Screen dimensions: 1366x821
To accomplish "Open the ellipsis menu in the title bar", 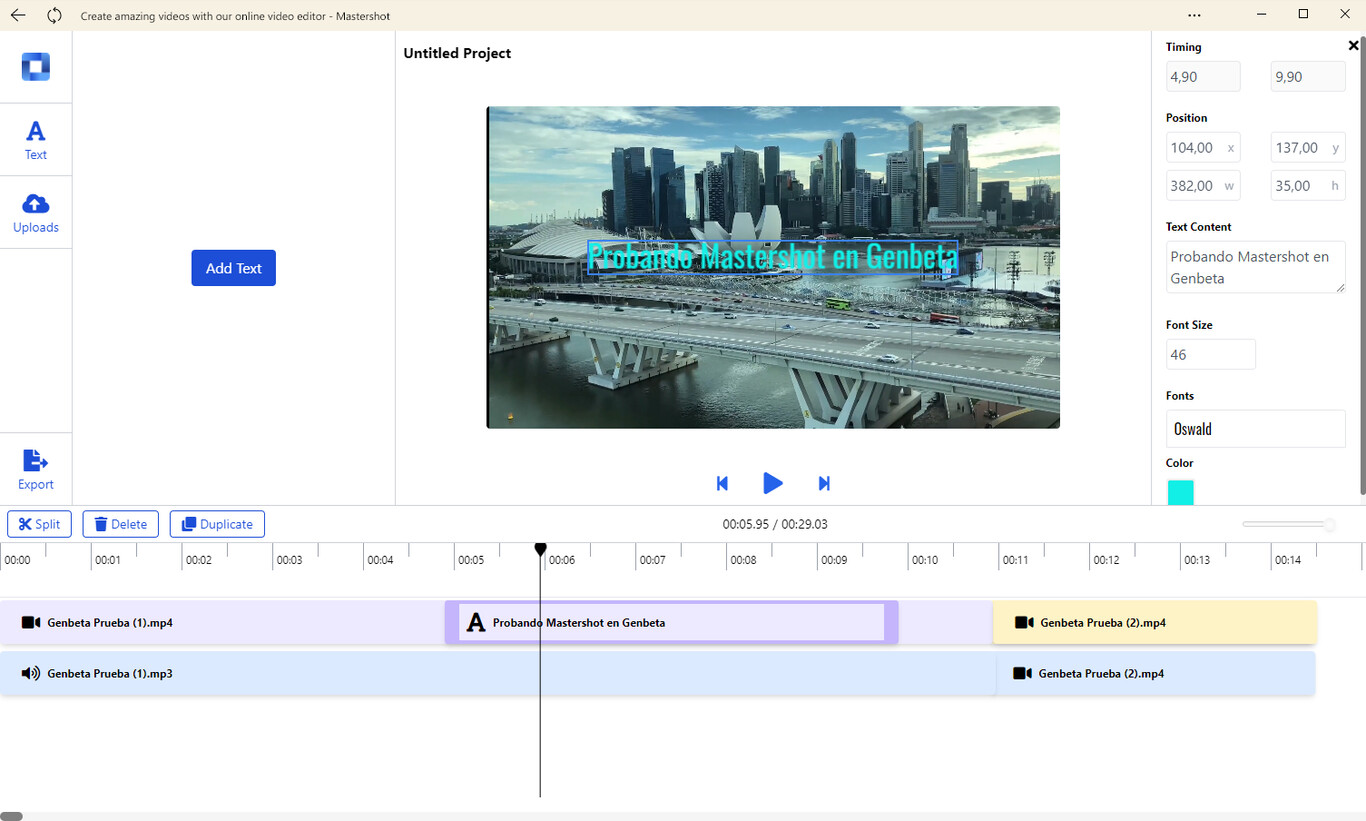I will (1194, 15).
